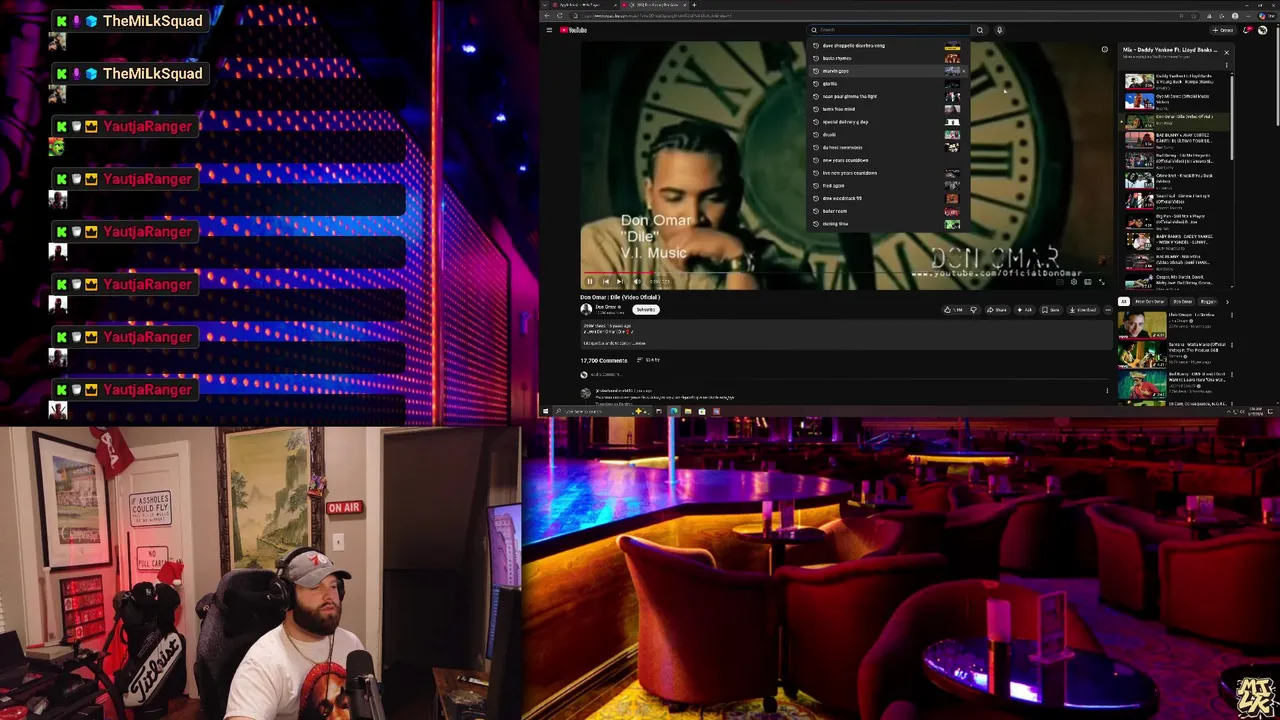Open YouTube notifications bell
1280x720 pixels.
(1247, 30)
